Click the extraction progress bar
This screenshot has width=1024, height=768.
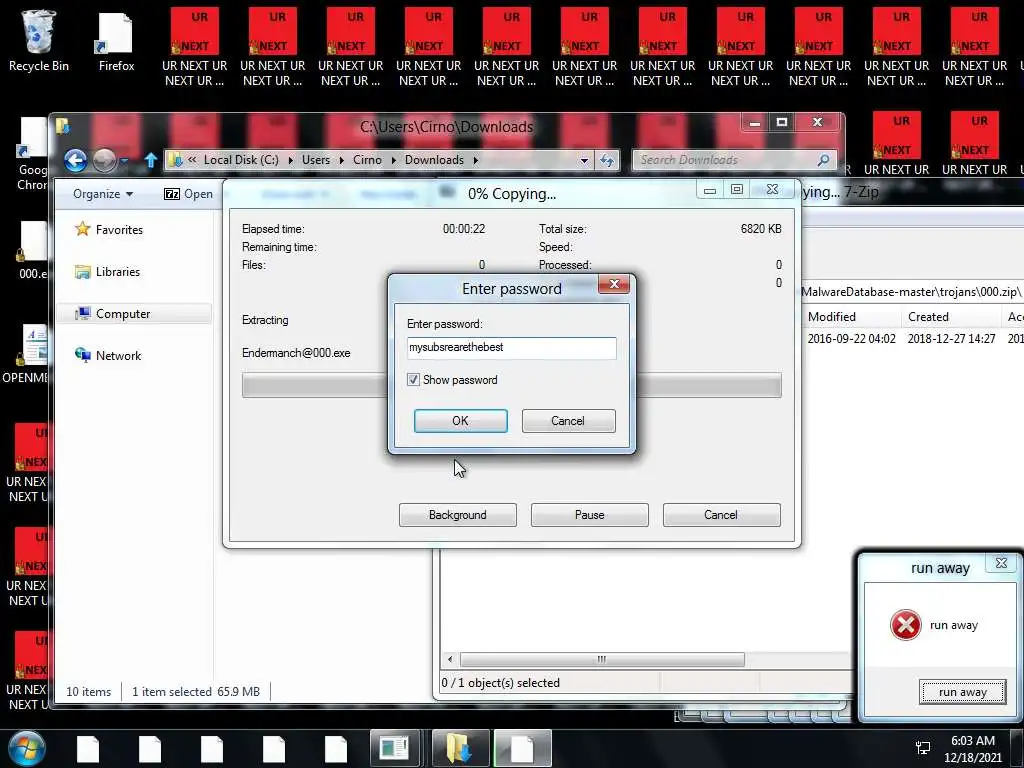(x=511, y=385)
